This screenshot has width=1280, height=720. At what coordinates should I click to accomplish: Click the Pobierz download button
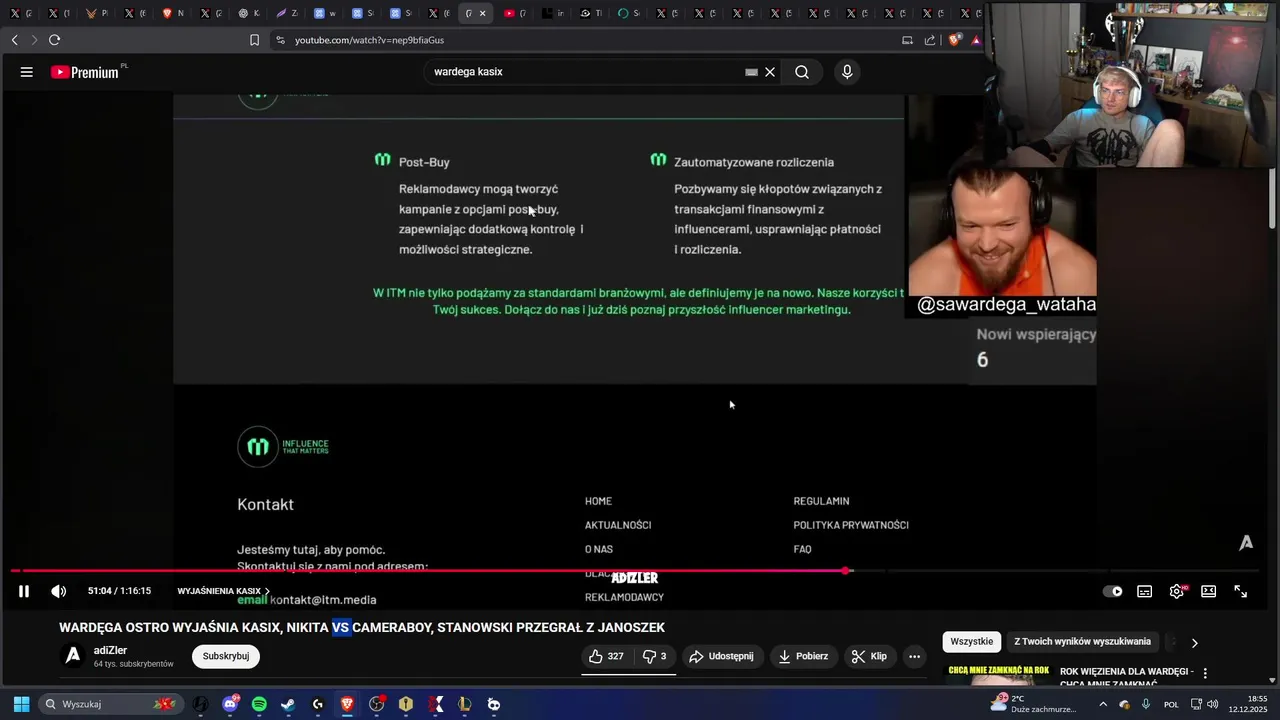803,656
